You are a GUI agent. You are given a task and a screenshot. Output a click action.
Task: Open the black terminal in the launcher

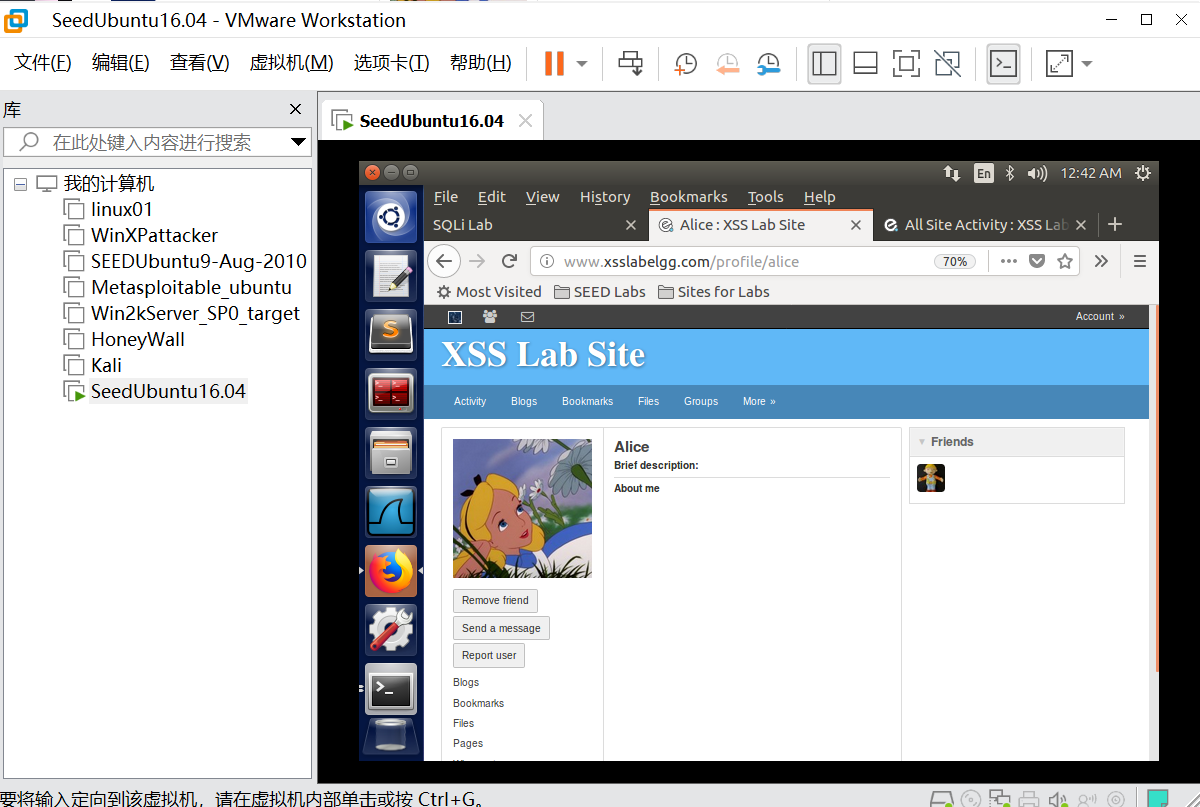[x=390, y=689]
